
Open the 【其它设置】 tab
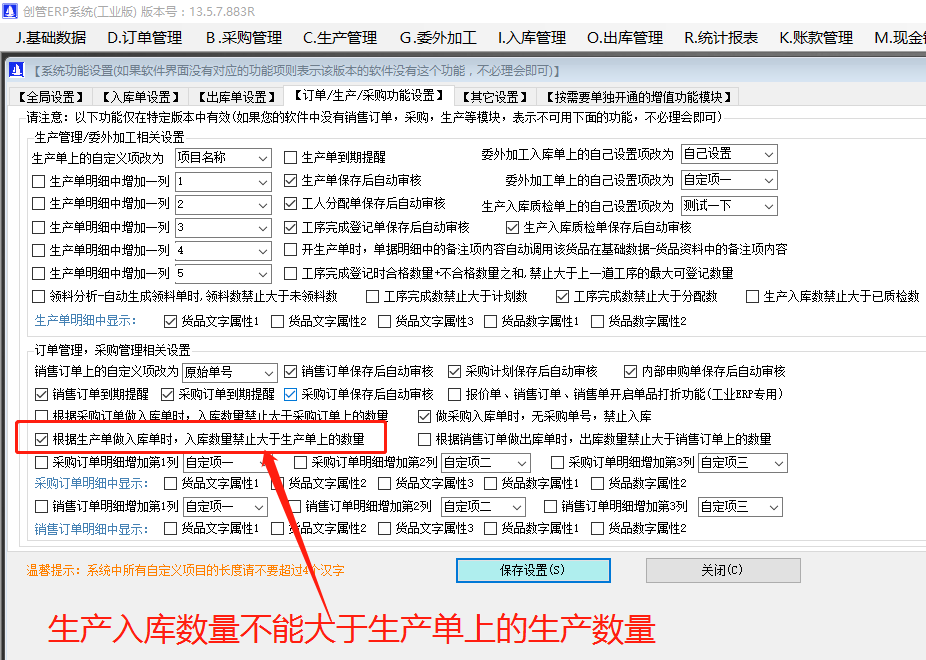point(497,97)
